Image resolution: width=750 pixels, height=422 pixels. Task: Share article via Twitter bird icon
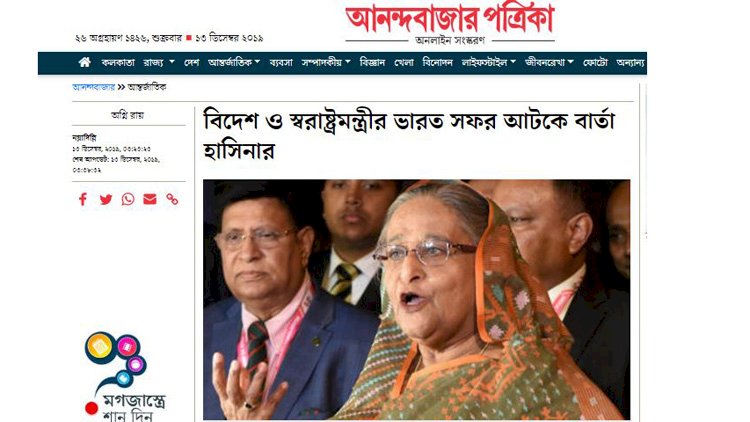pos(106,200)
